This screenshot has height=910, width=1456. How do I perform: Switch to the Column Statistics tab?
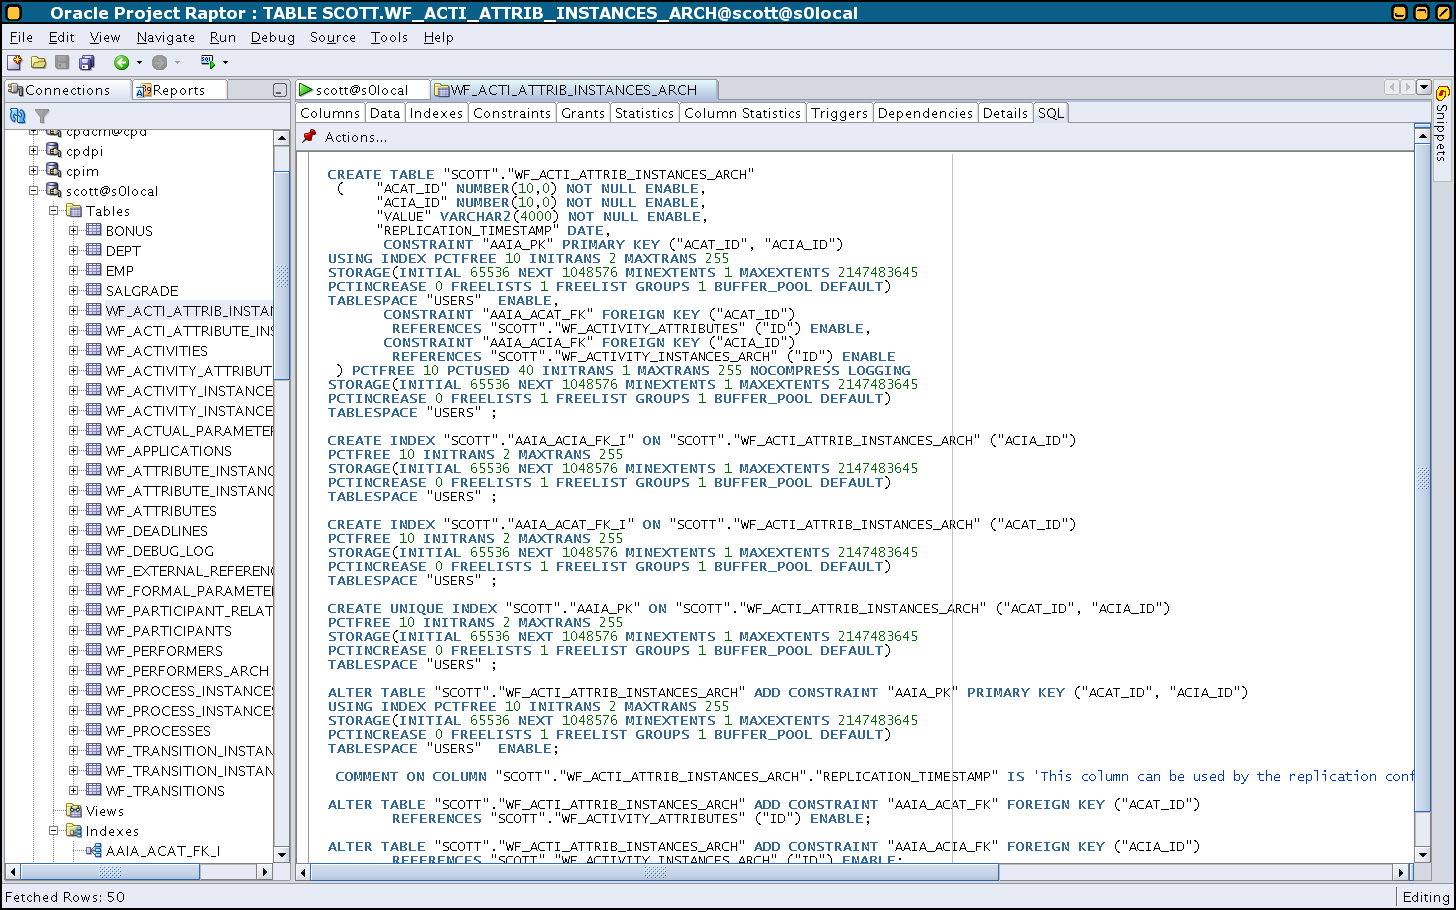[742, 113]
